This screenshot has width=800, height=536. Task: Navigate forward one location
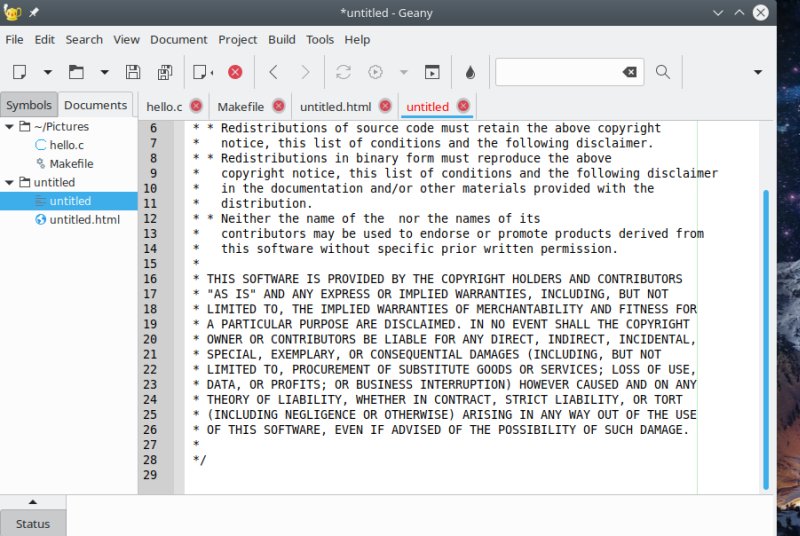click(305, 72)
